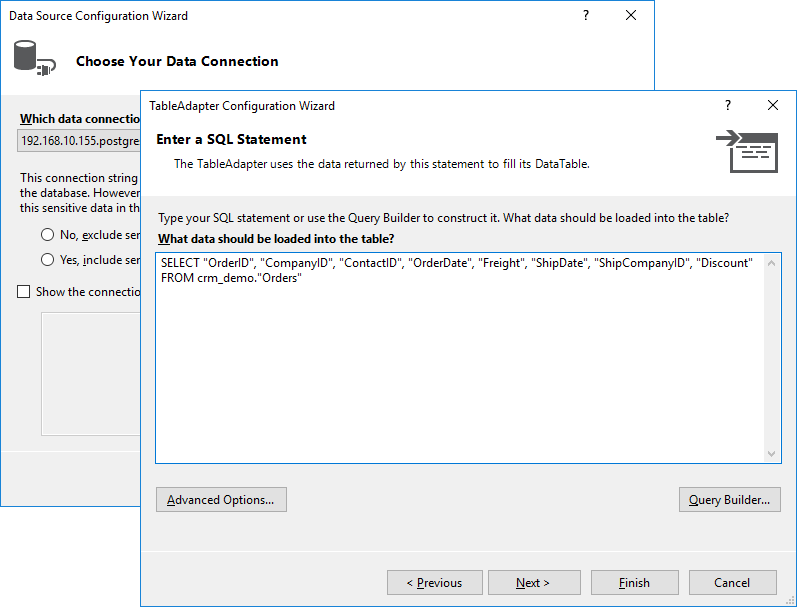Screen dimensions: 797x607
Task: Close the Data Source Configuration Wizard
Action: [x=631, y=15]
